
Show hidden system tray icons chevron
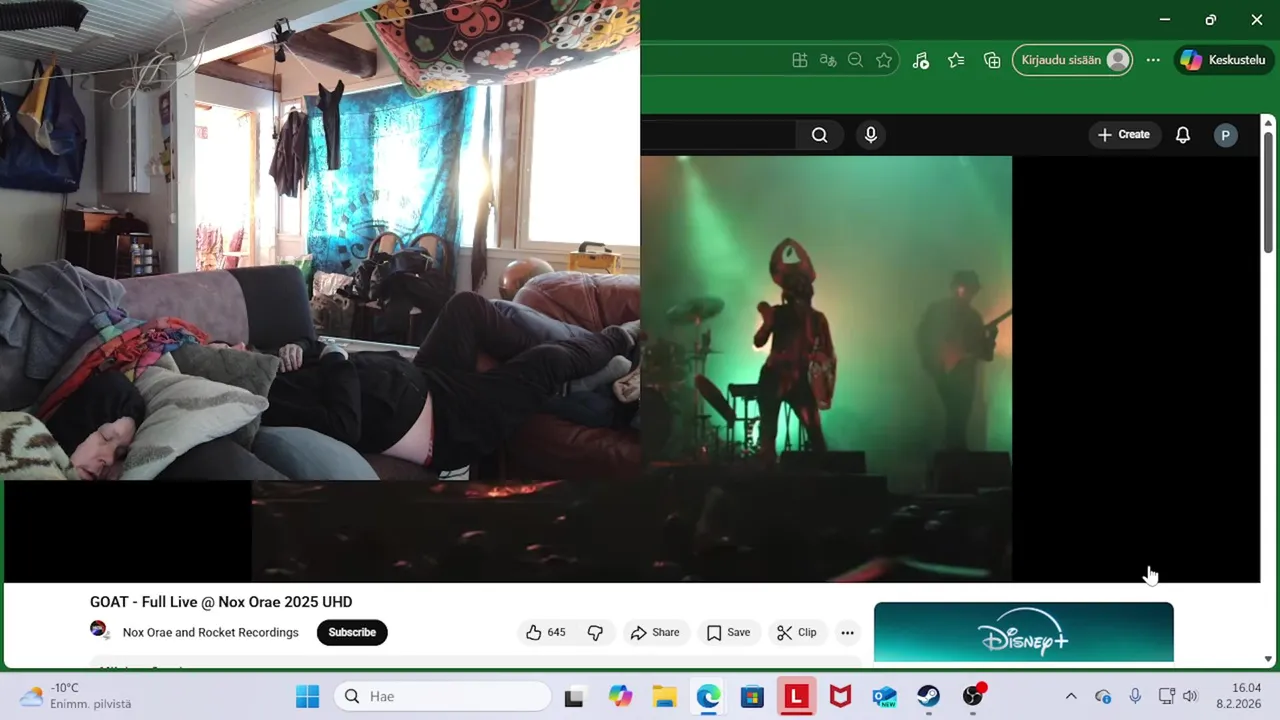pos(1071,696)
